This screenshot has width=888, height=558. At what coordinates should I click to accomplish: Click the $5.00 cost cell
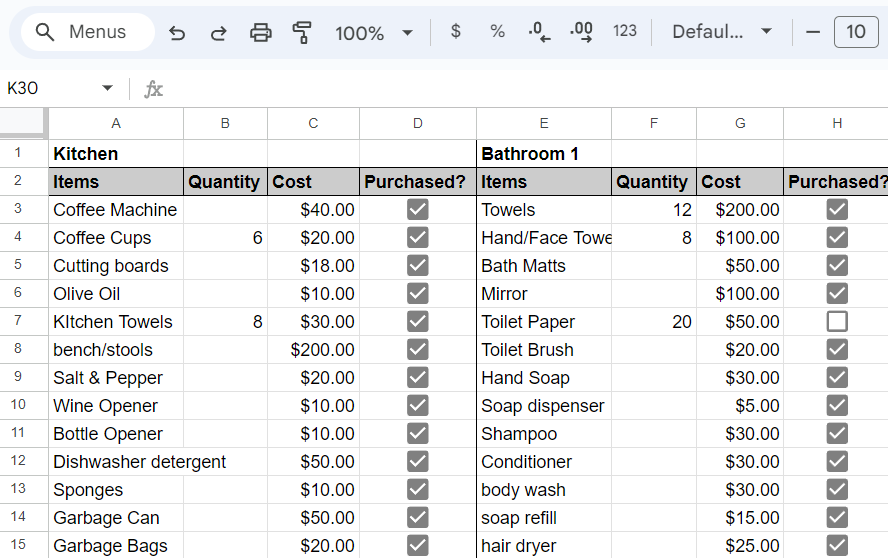[x=740, y=406]
